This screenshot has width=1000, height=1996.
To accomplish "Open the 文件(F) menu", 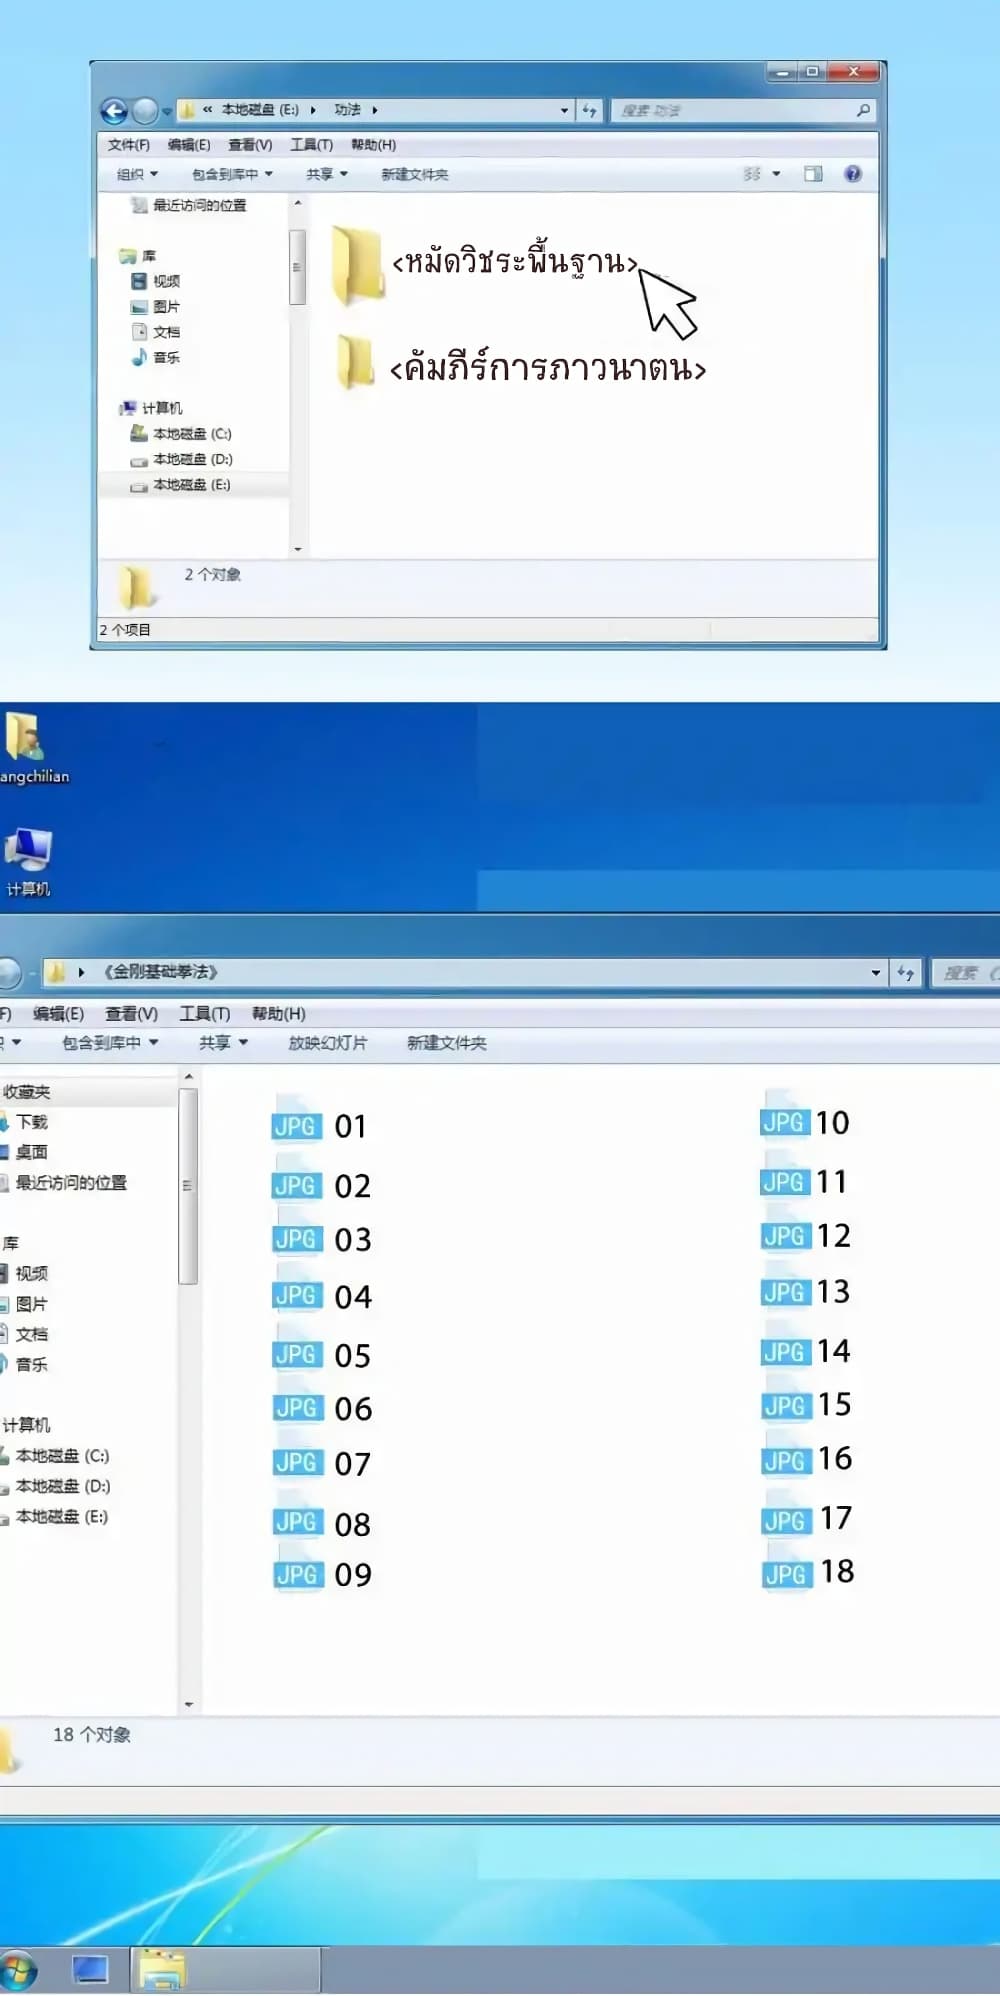I will pos(128,145).
